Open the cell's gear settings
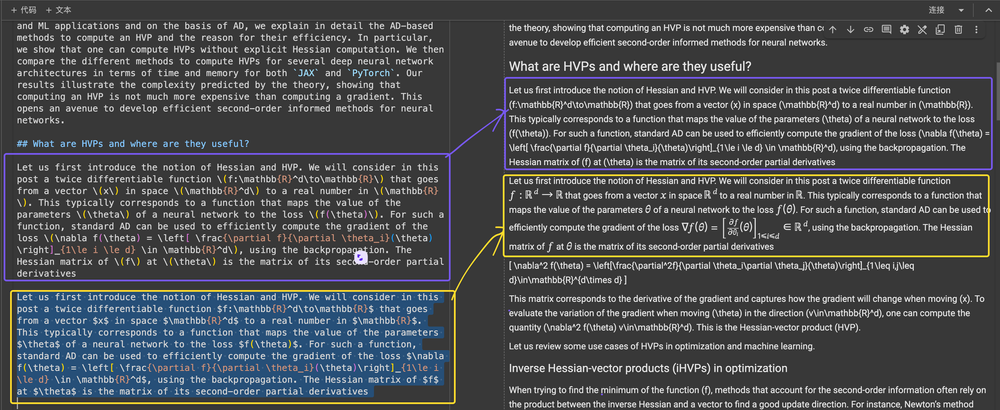Screen dimensions: 1000x410 pos(904,29)
